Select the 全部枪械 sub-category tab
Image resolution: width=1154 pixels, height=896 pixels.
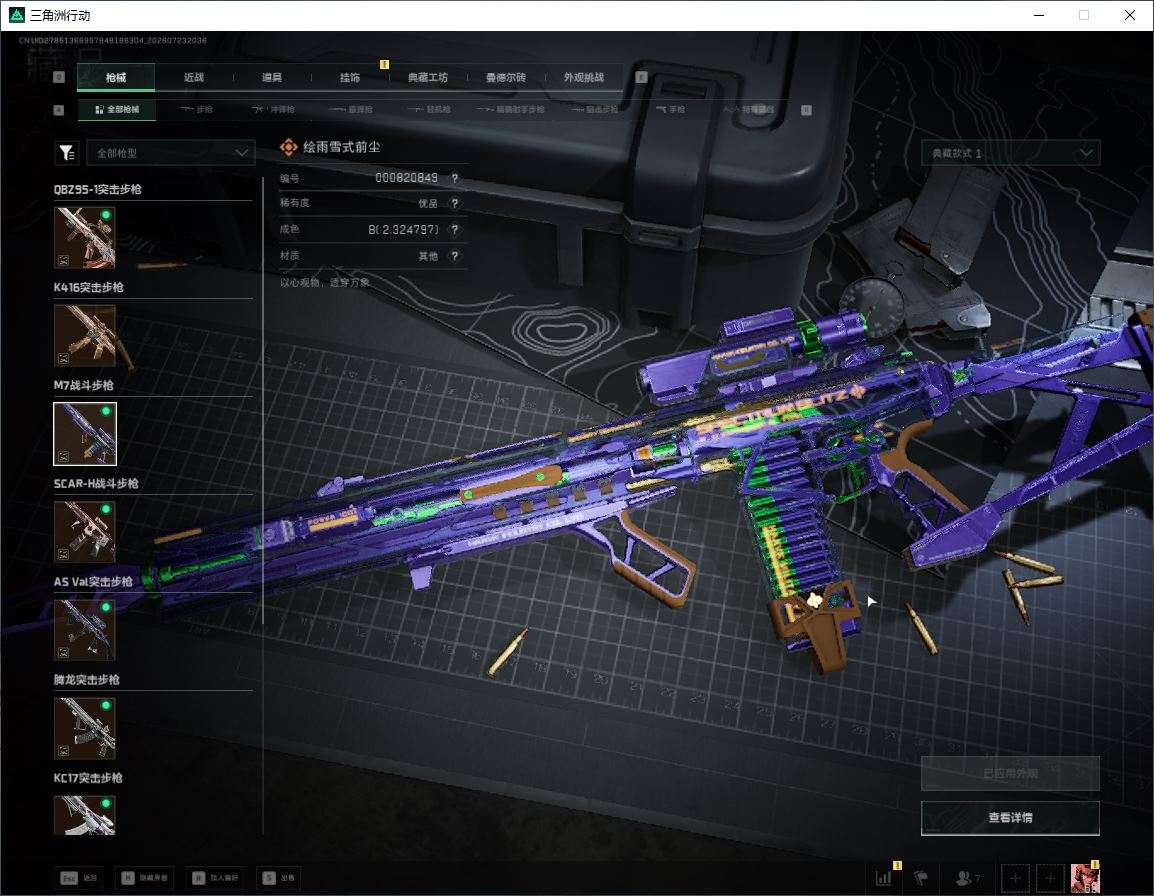pos(116,110)
